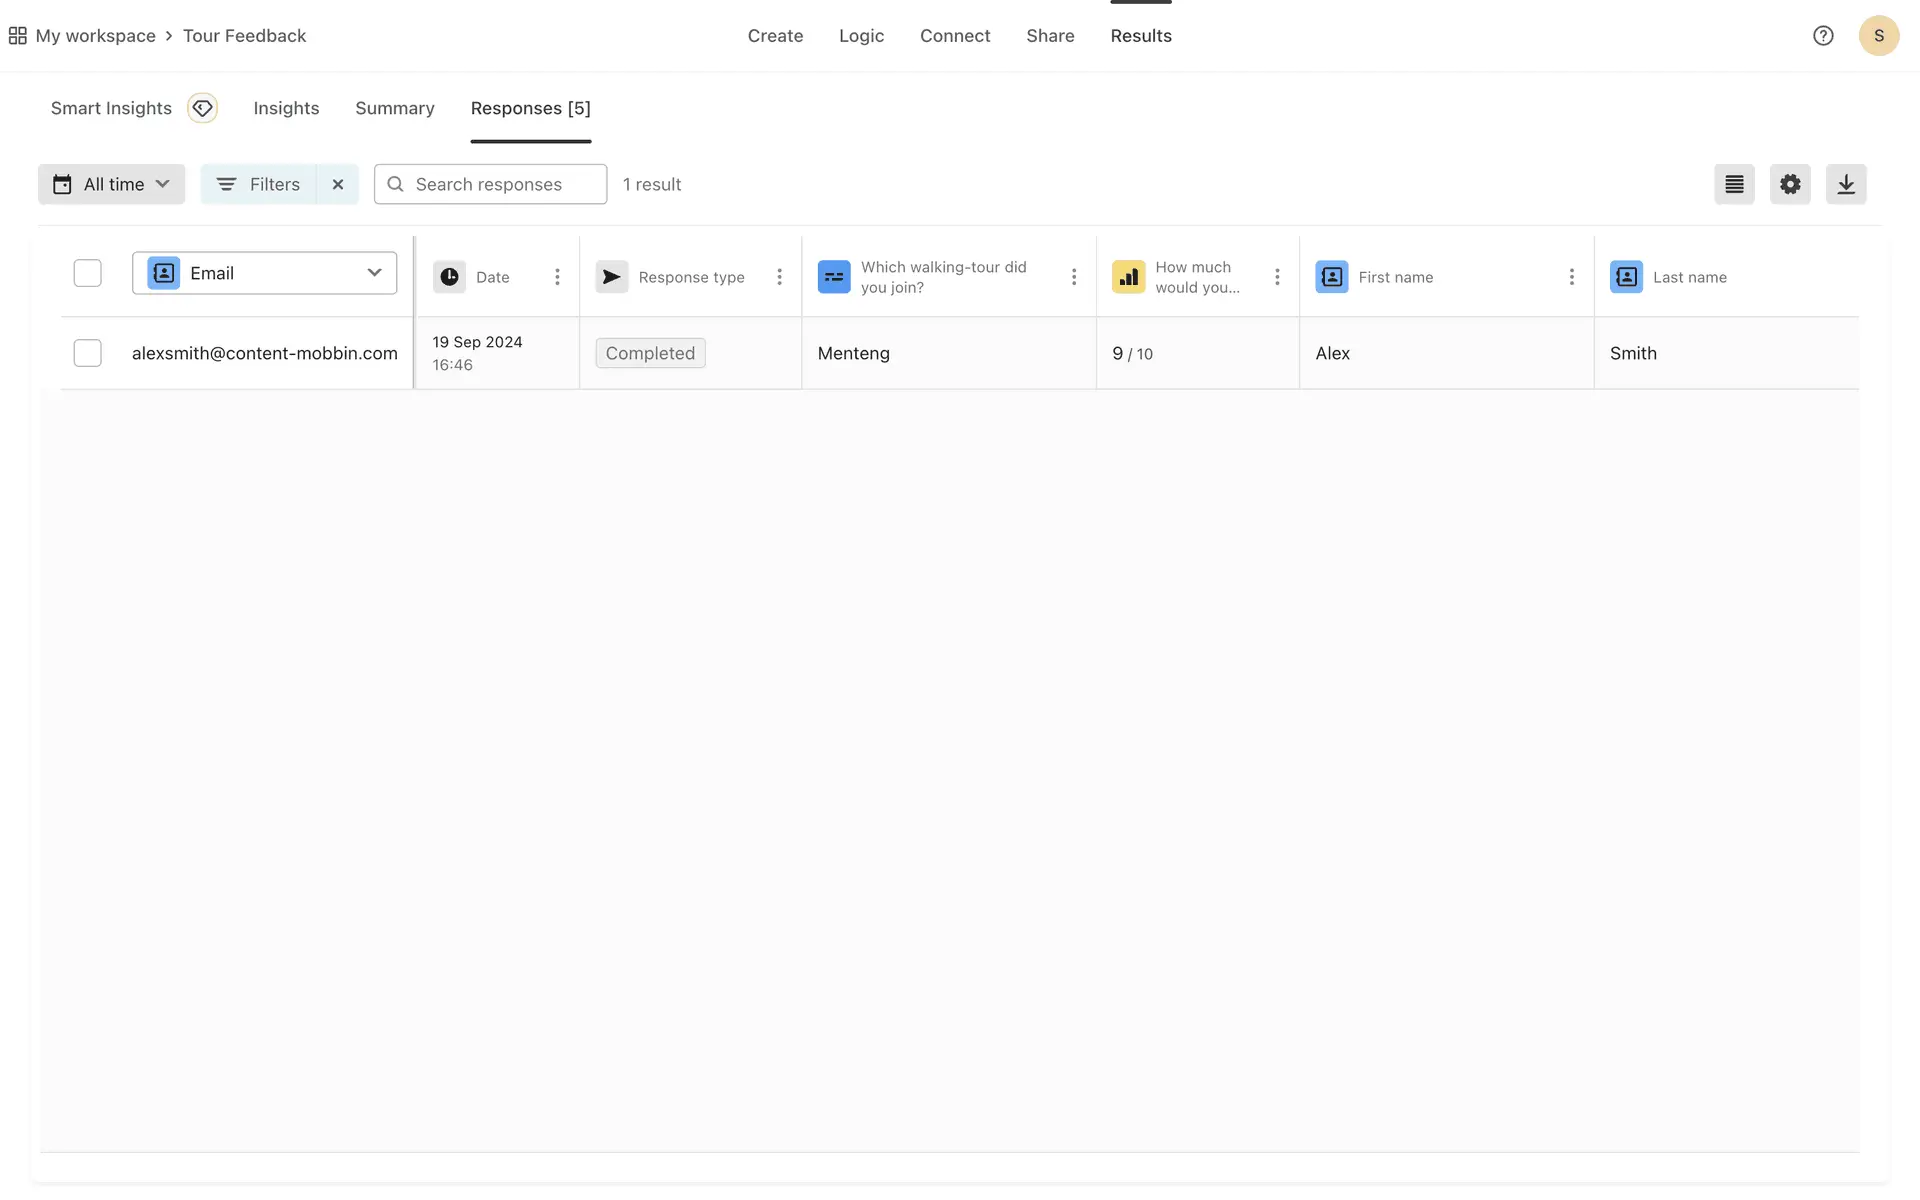This screenshot has width=1920, height=1200.
Task: Check the alexsmith response row checkbox
Action: pos(88,353)
